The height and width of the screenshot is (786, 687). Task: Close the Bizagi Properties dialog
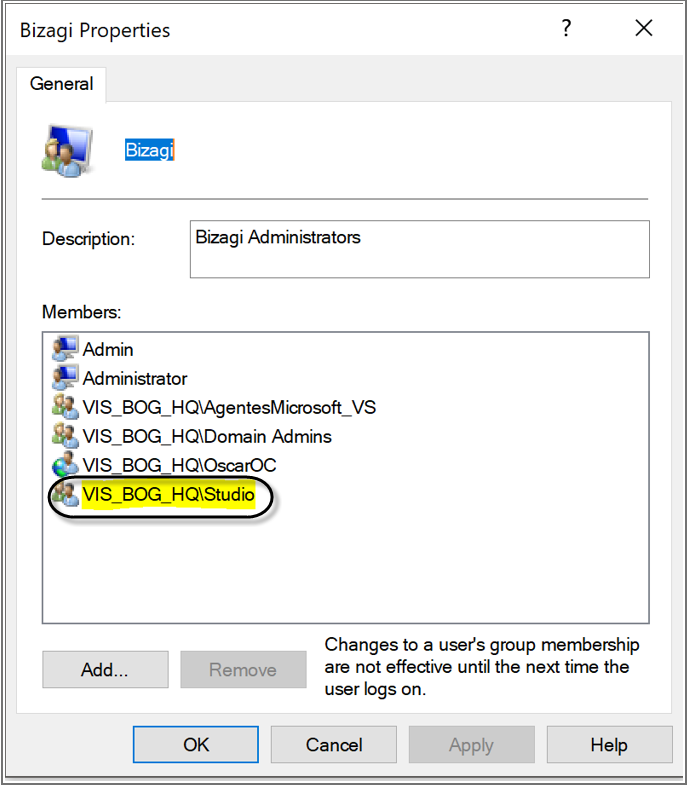(x=644, y=28)
